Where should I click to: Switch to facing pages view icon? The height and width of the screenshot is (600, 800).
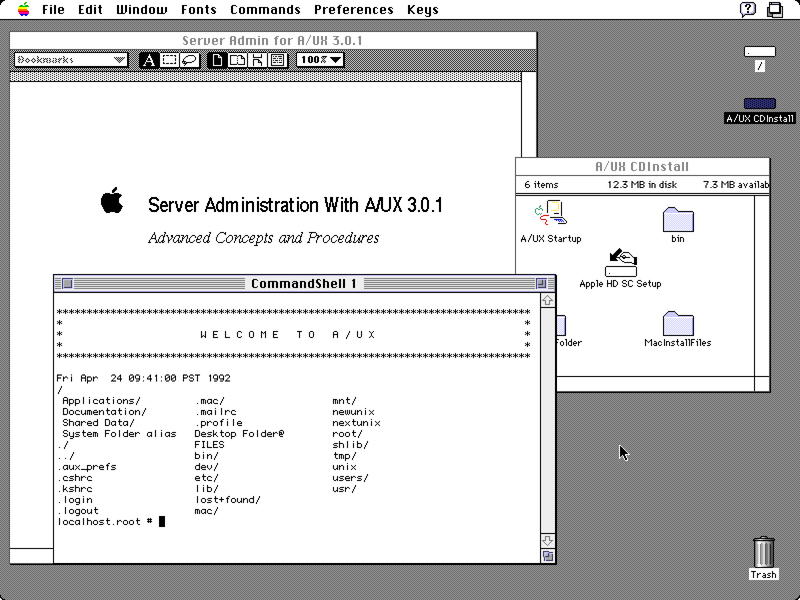pyautogui.click(x=237, y=60)
